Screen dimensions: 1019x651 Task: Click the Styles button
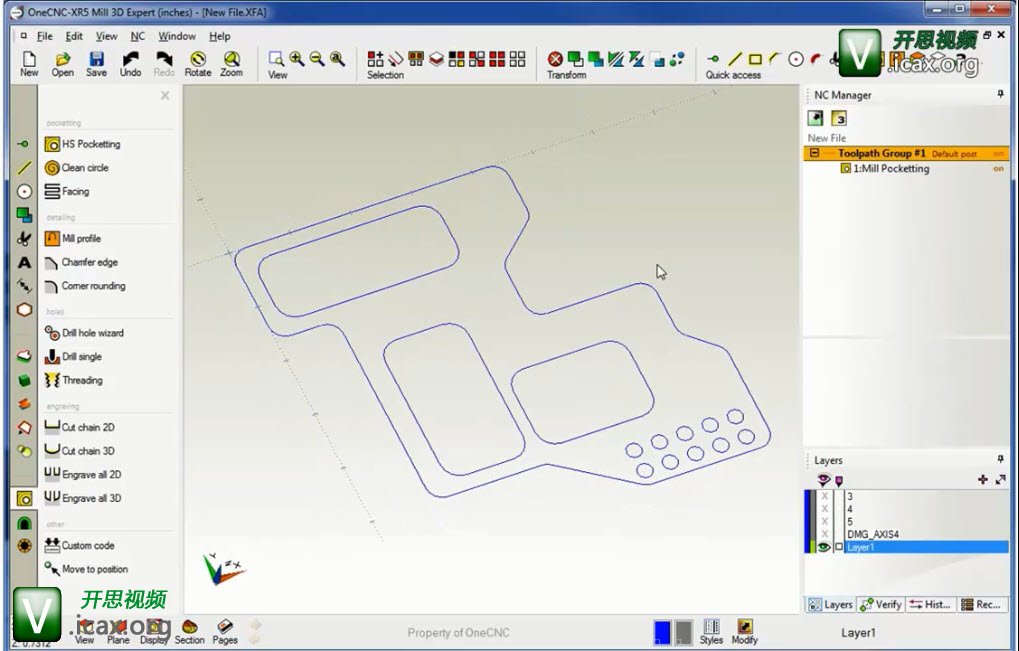711,631
